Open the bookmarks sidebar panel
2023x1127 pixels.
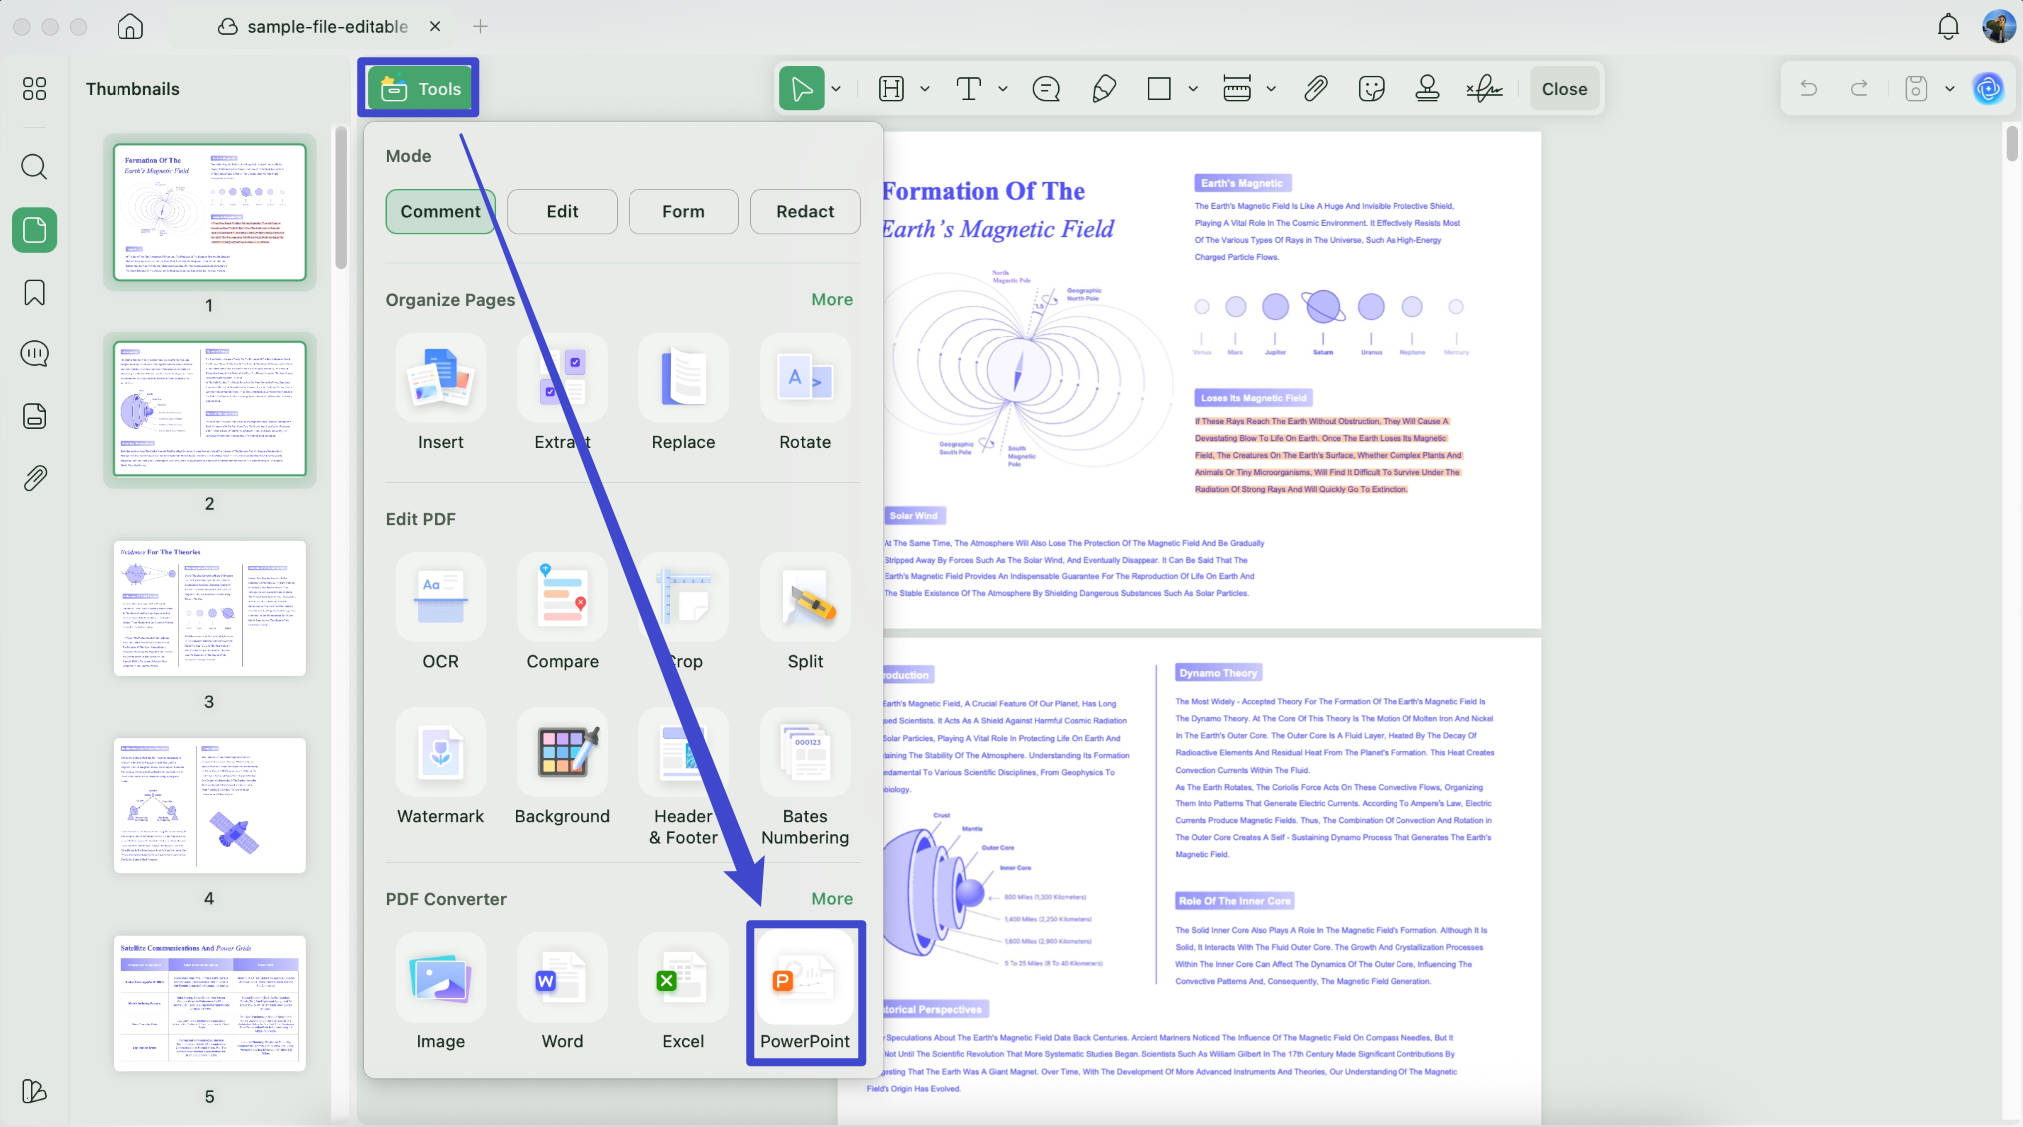click(x=34, y=292)
